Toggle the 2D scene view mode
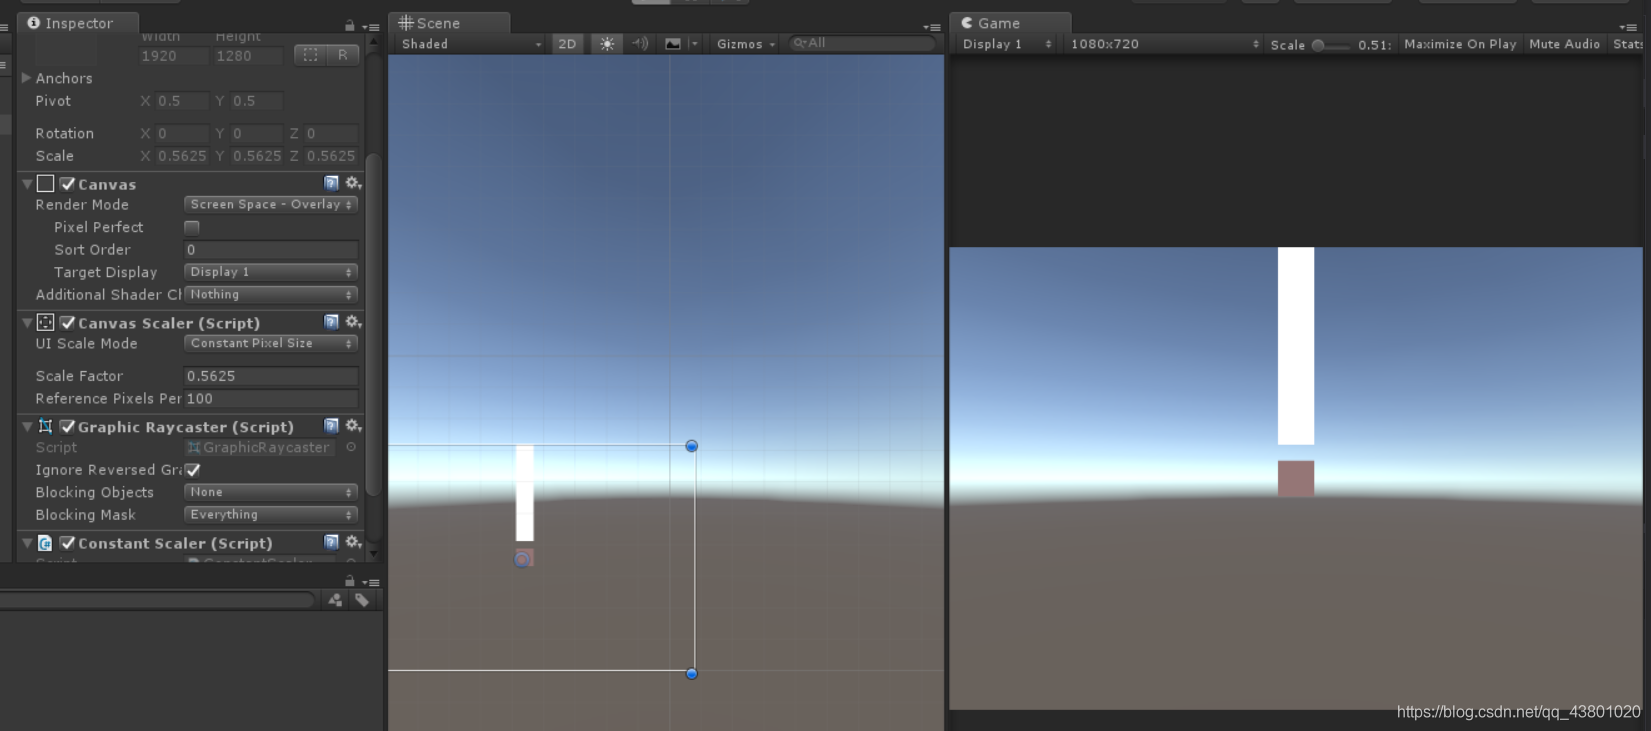Viewport: 1651px width, 731px height. click(x=567, y=44)
